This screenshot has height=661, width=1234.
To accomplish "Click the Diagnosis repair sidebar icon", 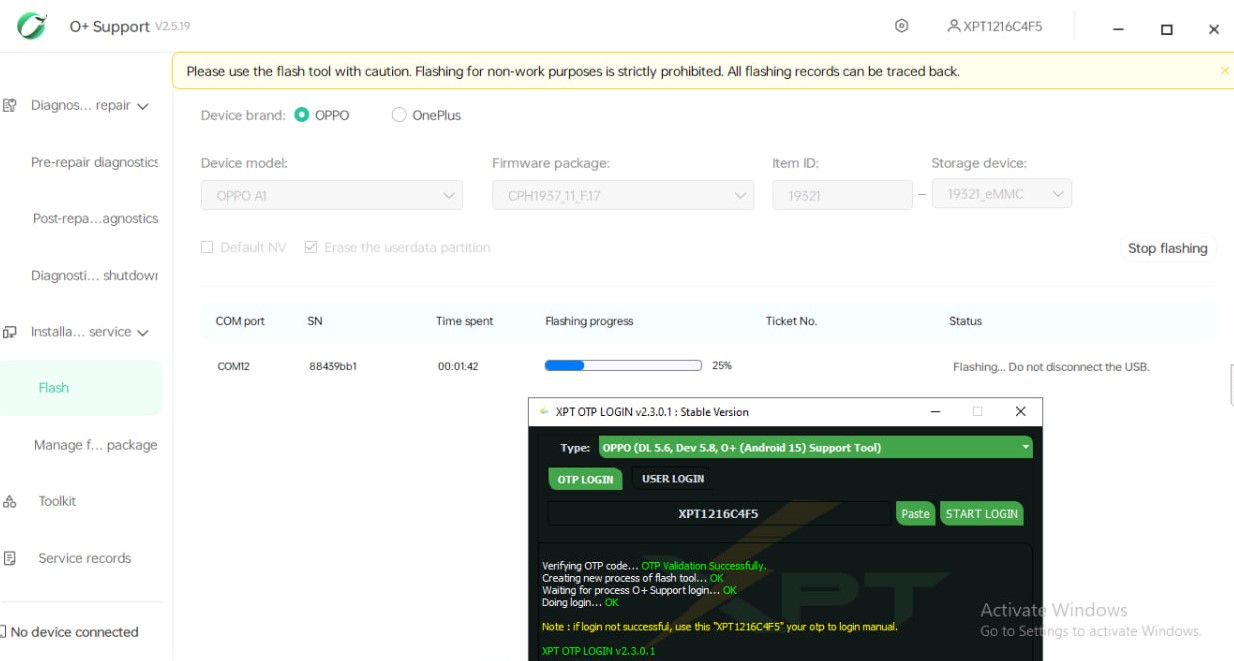I will pos(10,106).
